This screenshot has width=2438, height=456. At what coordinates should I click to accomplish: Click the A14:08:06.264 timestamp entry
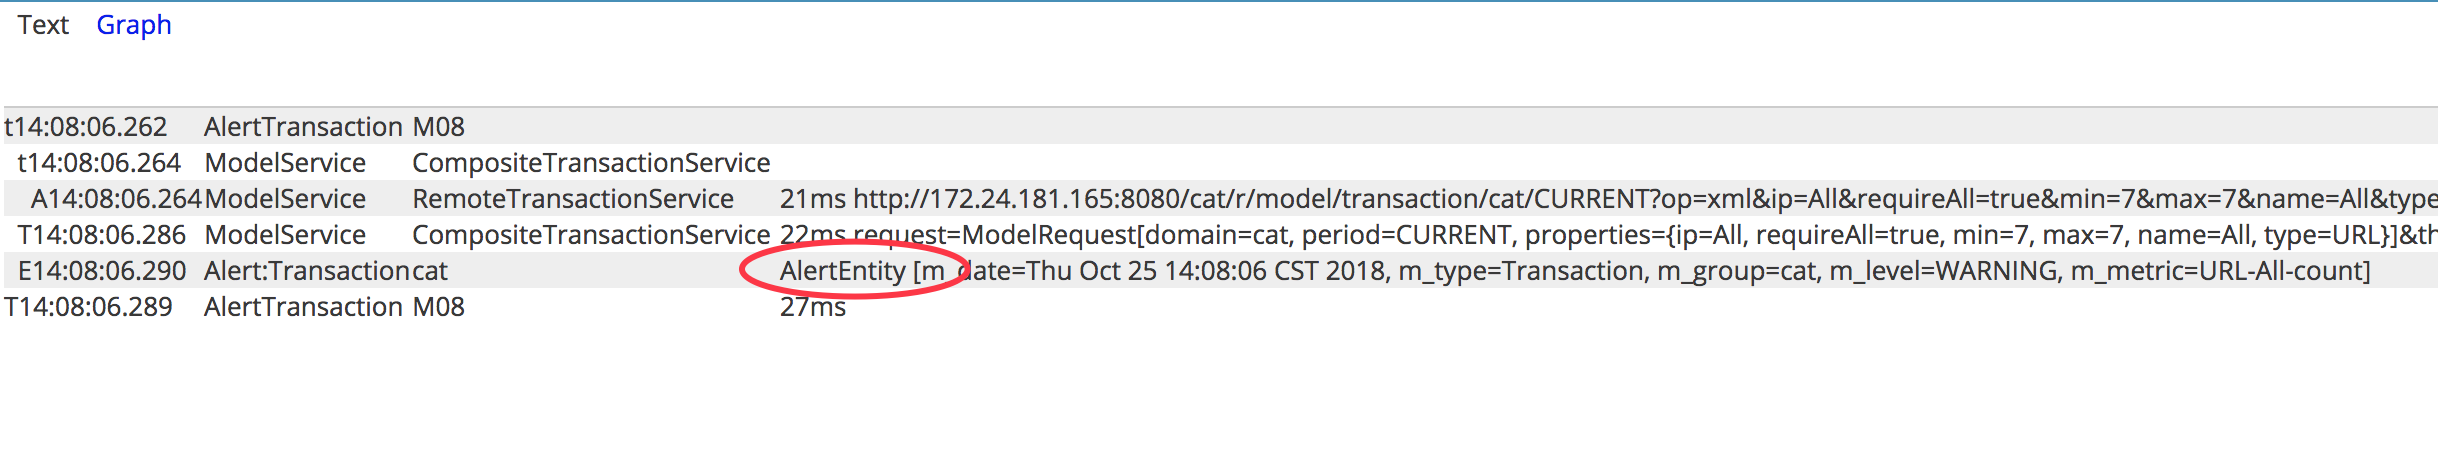pos(116,199)
